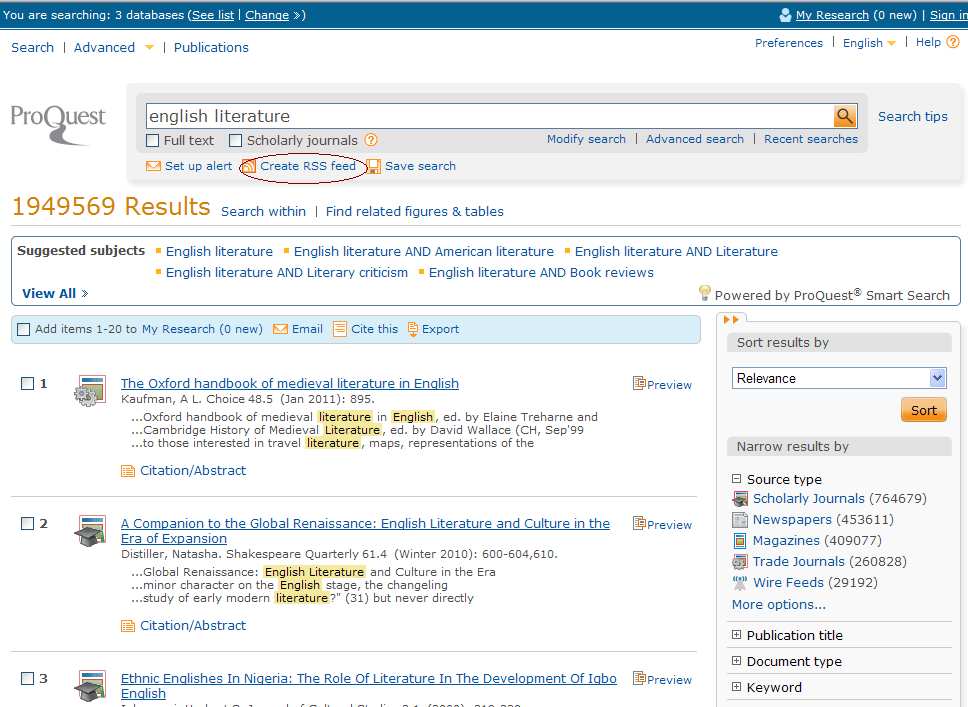Open the Relevance sort dropdown
968x707 pixels.
(x=838, y=378)
